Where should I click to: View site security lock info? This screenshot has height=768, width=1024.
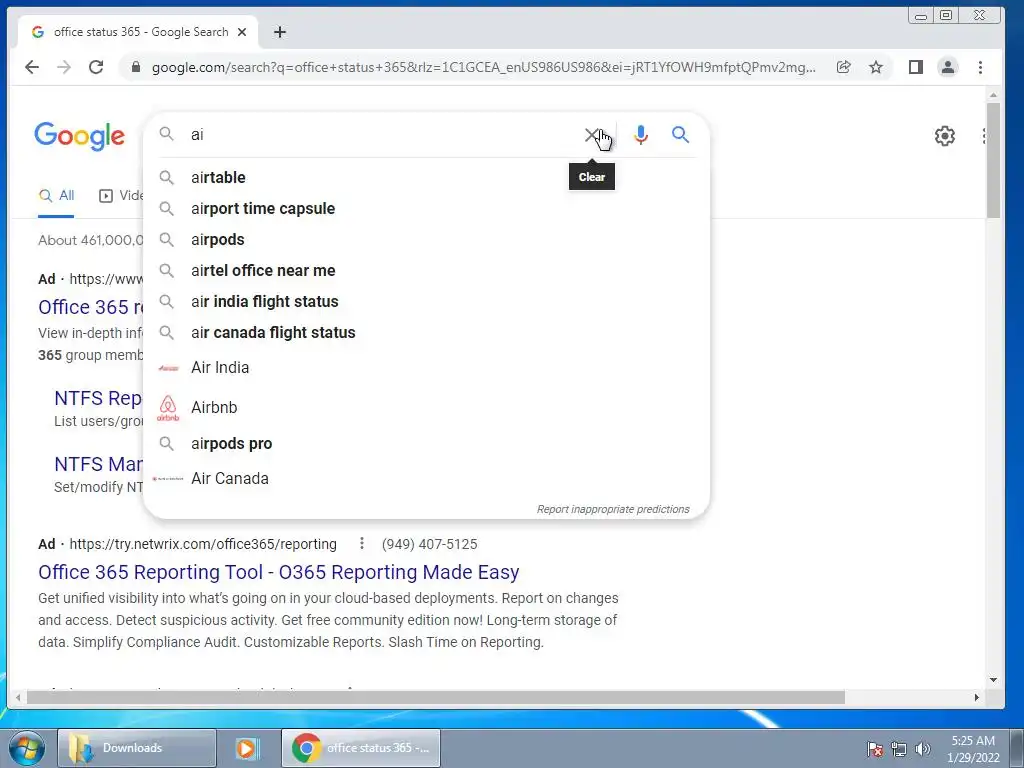[136, 67]
